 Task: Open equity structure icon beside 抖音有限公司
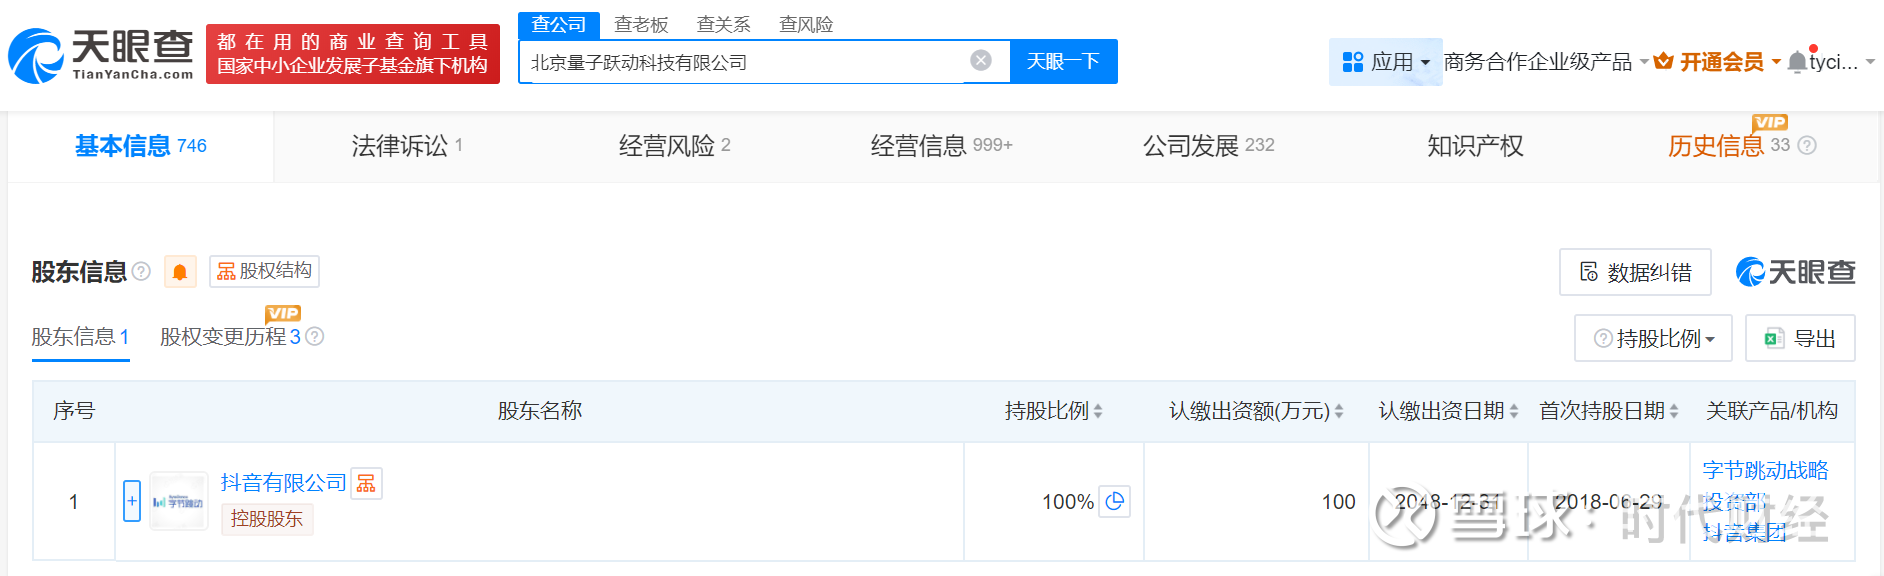pyautogui.click(x=367, y=484)
